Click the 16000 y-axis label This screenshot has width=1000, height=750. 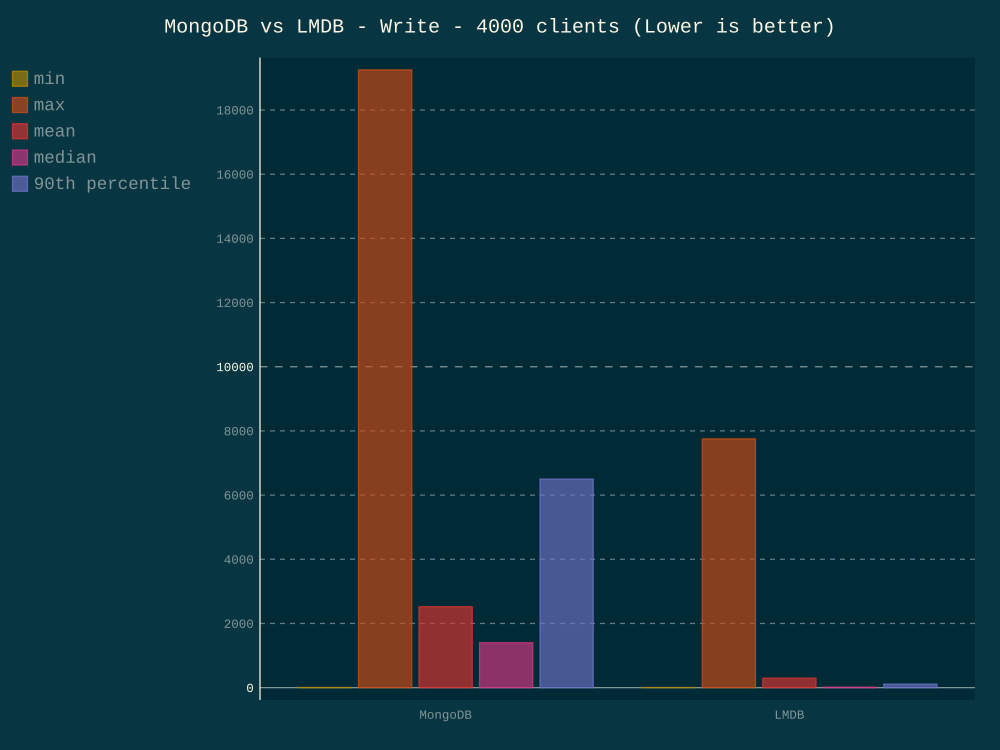click(x=235, y=175)
